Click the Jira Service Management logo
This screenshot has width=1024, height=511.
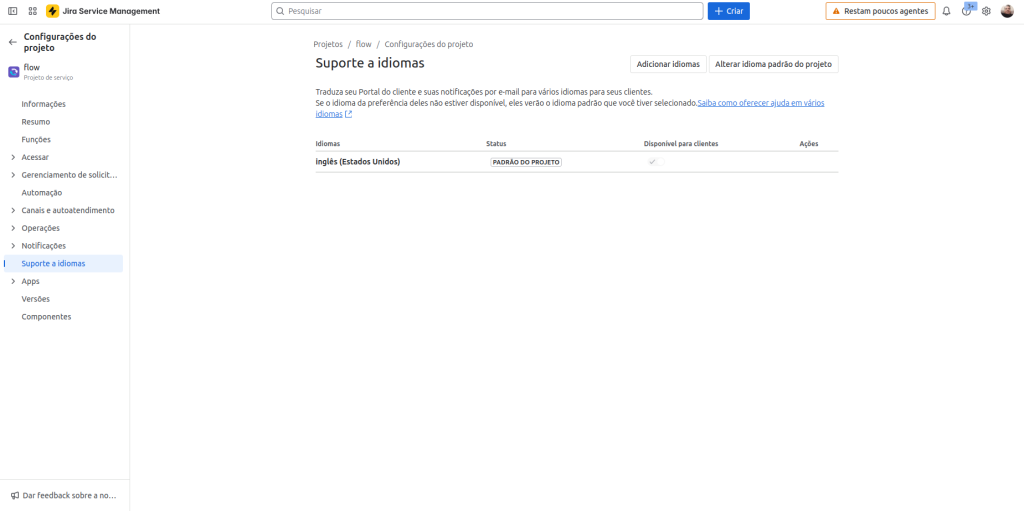52,11
